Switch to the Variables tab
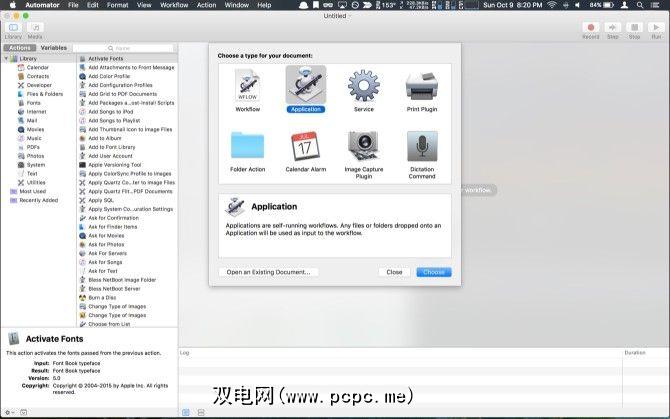The height and width of the screenshot is (419, 670). 53,48
